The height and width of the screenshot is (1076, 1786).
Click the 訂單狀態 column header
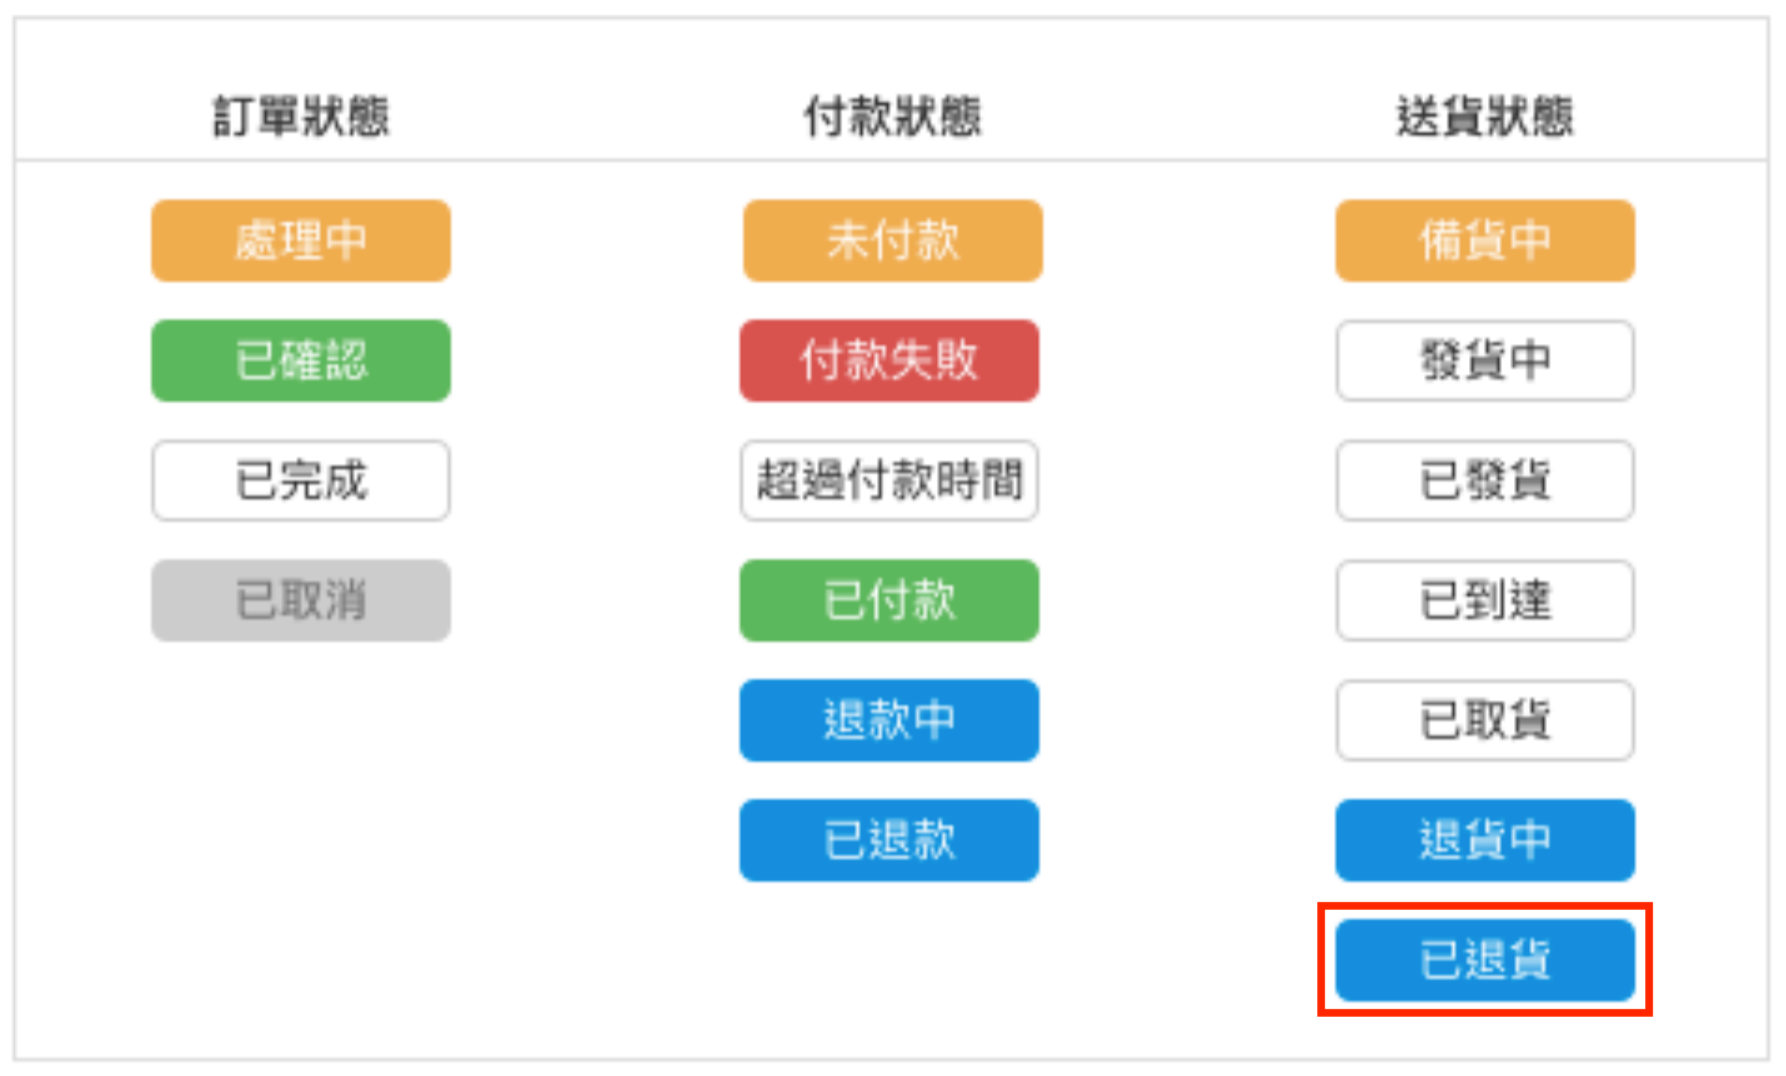pyautogui.click(x=301, y=116)
